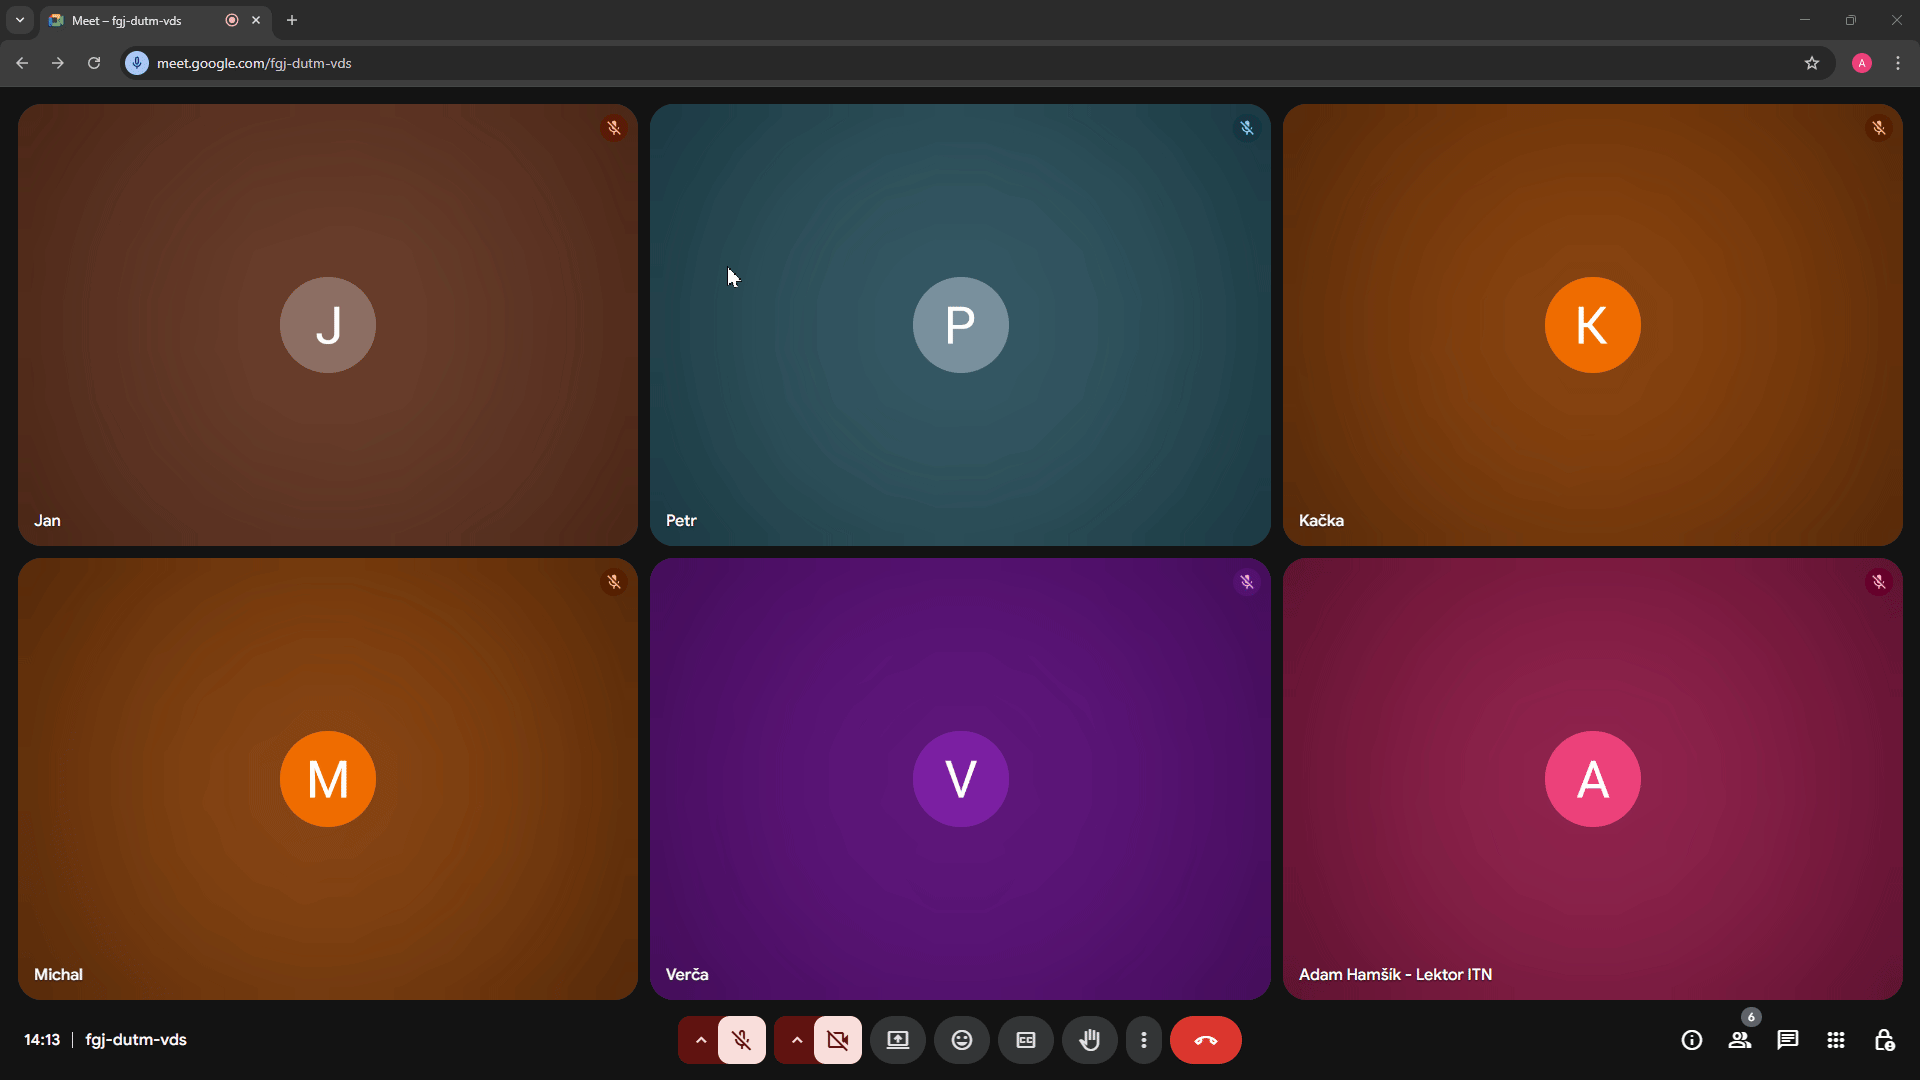Select the Meet fgj-dutm-vds browser tab
Image resolution: width=1920 pixels, height=1080 pixels.
(140, 20)
